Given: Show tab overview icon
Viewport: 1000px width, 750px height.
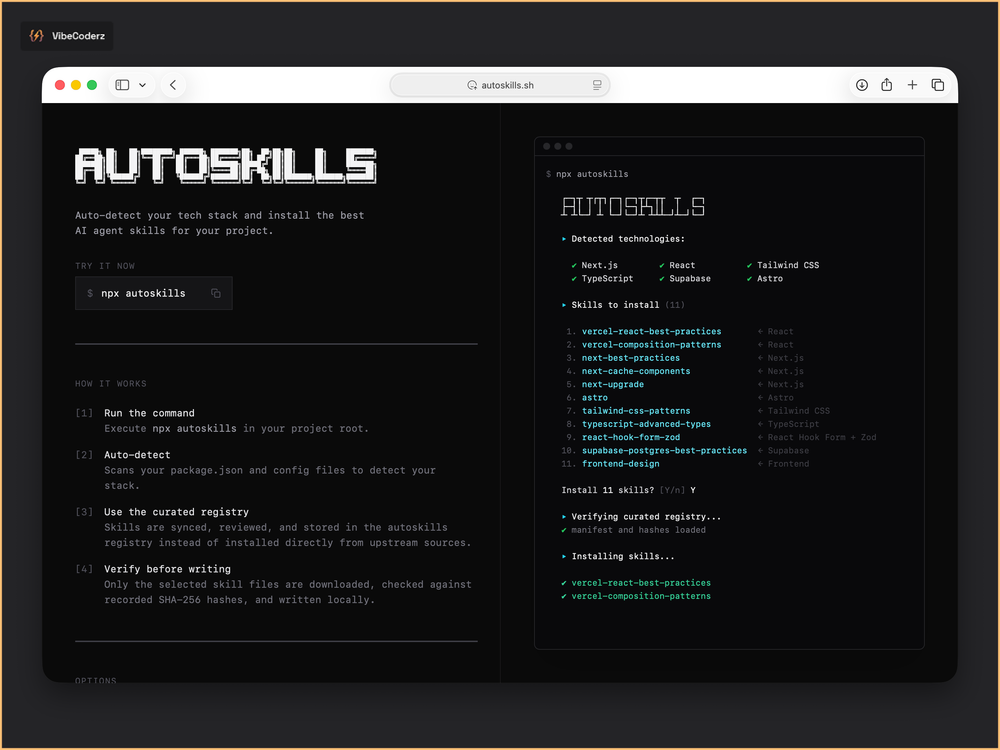Looking at the screenshot, I should pos(938,85).
